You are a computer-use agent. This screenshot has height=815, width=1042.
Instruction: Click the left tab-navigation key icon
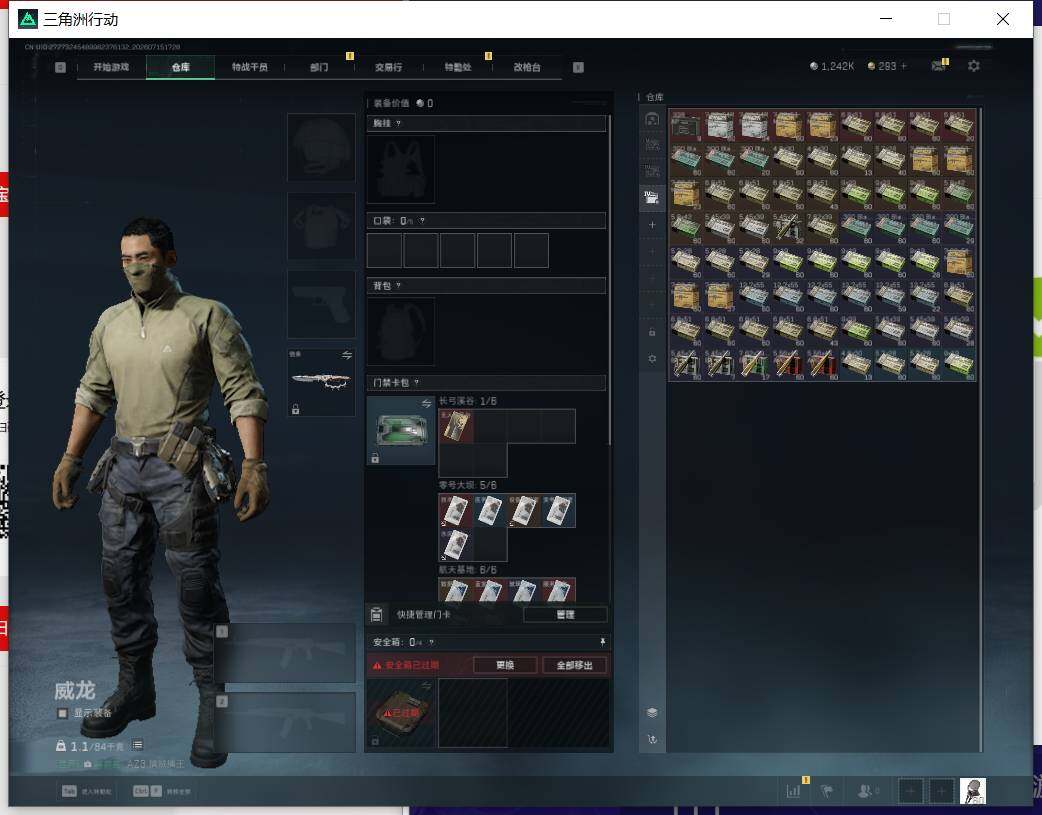tap(60, 67)
